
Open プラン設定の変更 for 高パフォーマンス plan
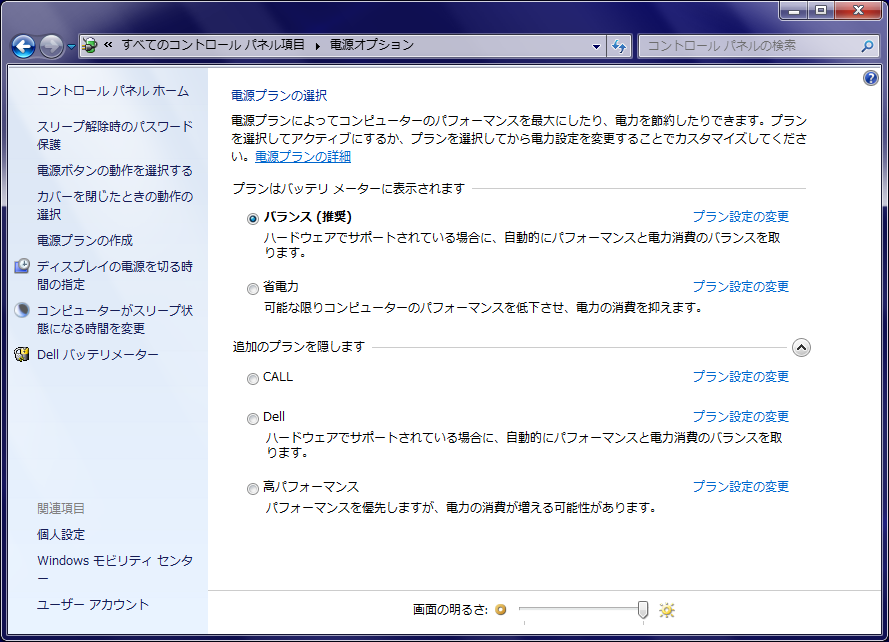pyautogui.click(x=740, y=487)
